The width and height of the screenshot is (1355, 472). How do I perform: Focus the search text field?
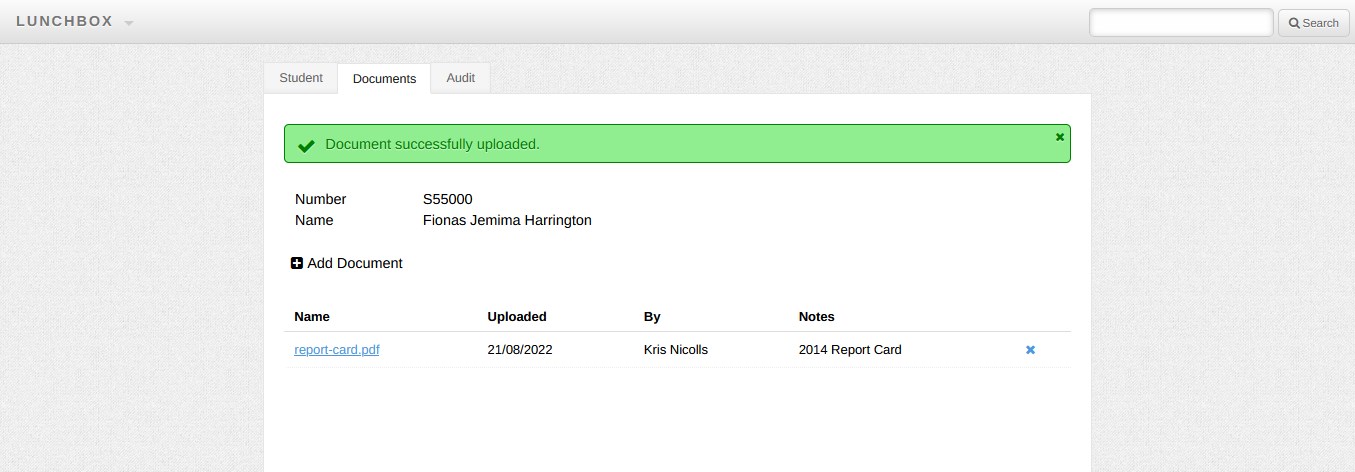[x=1180, y=22]
